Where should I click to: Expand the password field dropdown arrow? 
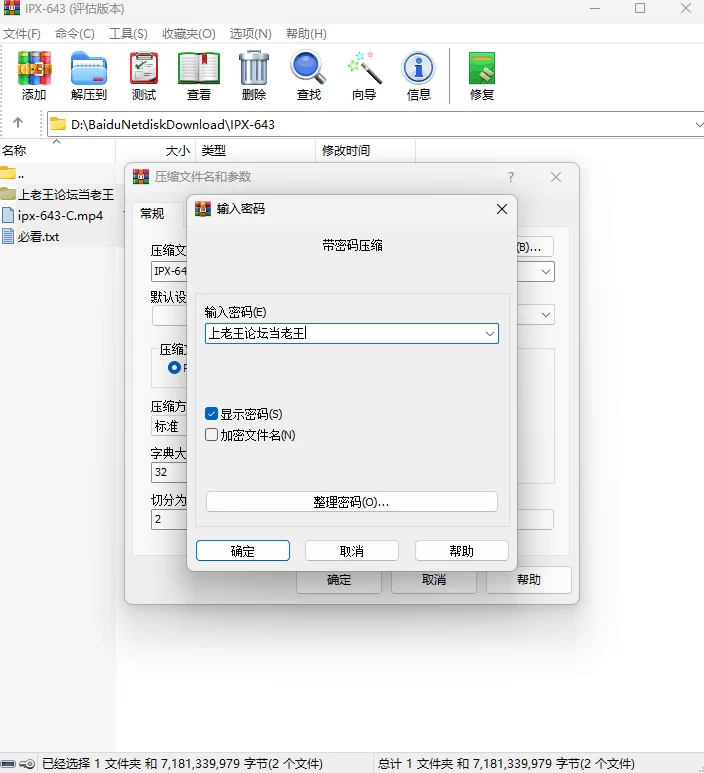click(490, 334)
